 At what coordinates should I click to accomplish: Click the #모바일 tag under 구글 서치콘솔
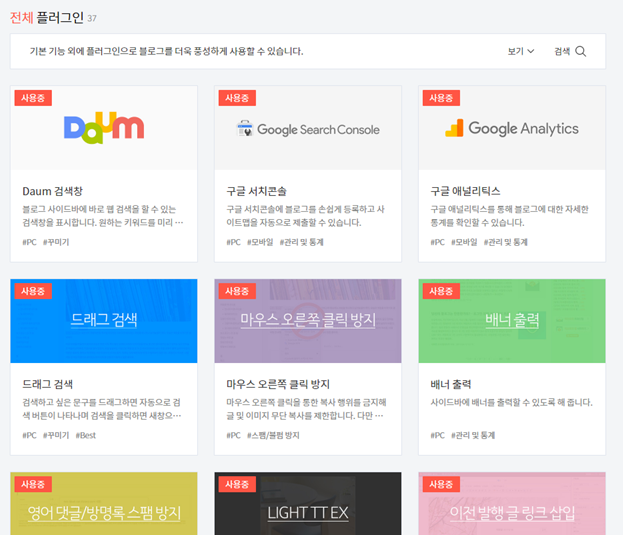click(260, 242)
